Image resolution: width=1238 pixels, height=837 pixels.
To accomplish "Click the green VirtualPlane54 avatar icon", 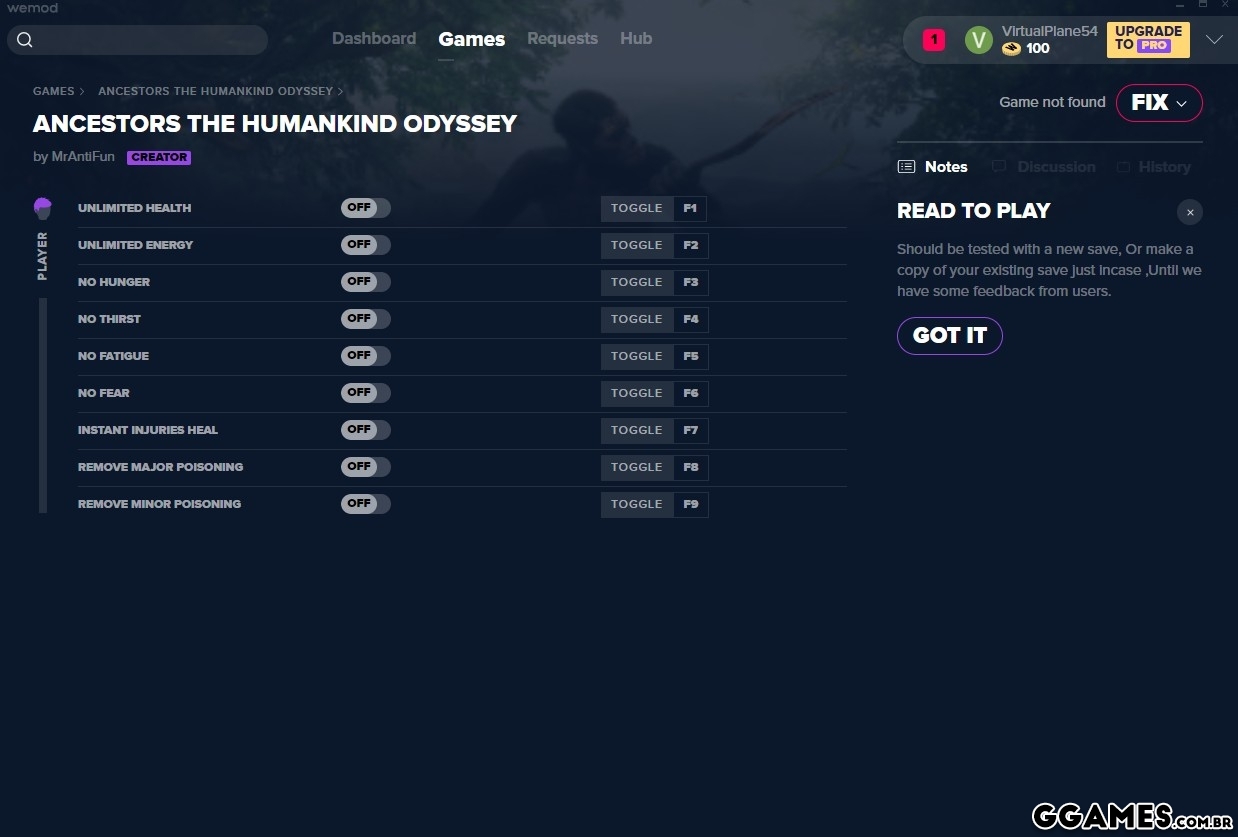I will point(978,40).
